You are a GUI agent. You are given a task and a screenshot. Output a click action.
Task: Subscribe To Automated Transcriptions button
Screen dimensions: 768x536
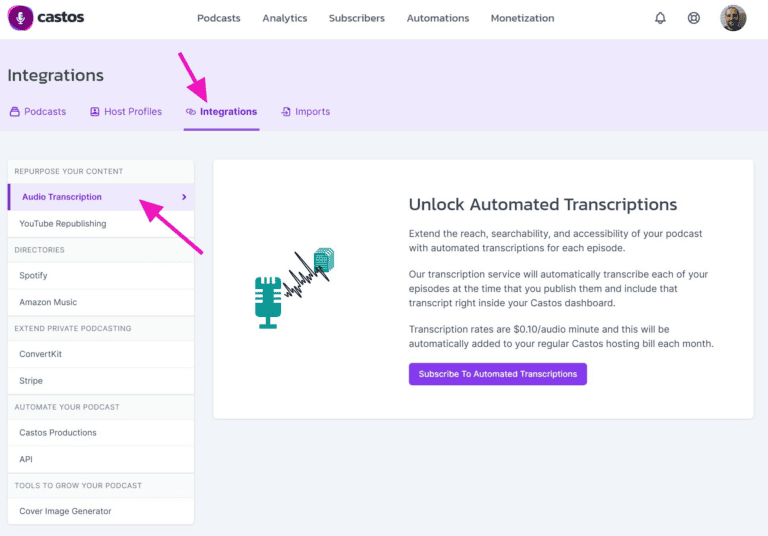pyautogui.click(x=498, y=374)
